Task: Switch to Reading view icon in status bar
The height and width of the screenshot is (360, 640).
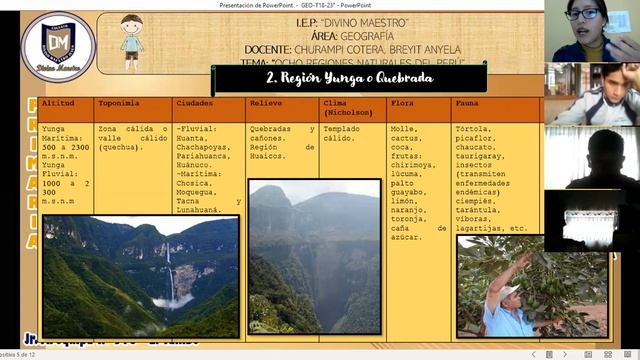Action: click(x=627, y=354)
